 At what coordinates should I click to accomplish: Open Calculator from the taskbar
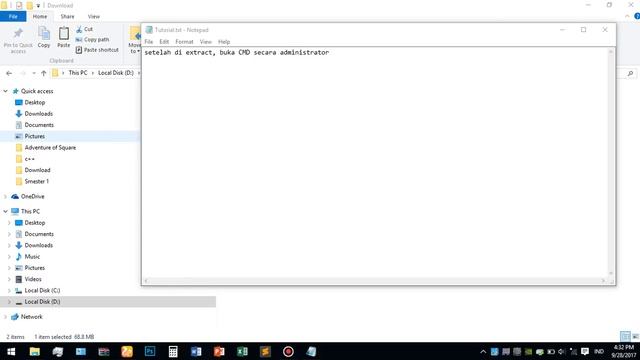pyautogui.click(x=173, y=351)
